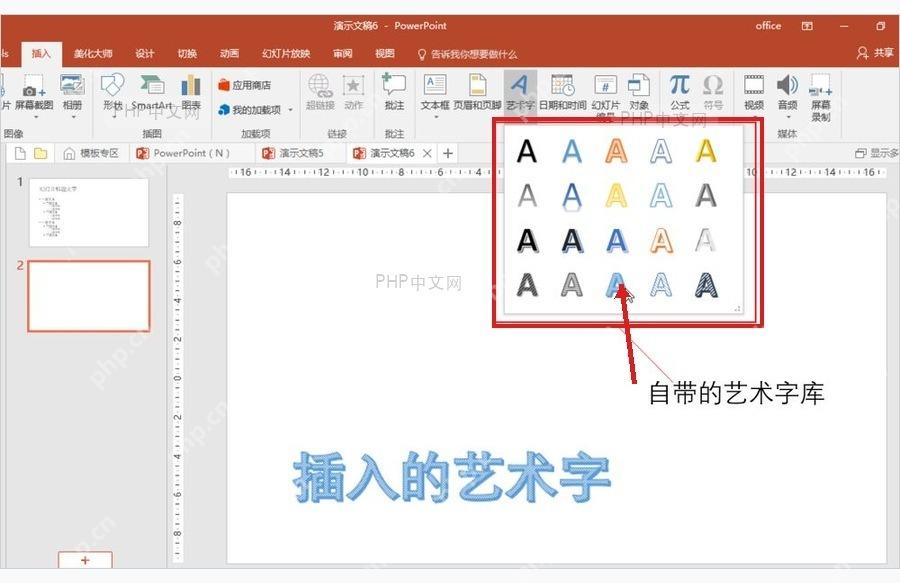This screenshot has width=900, height=583.
Task: Open the 审阅 ribbon tab
Action: (x=343, y=54)
